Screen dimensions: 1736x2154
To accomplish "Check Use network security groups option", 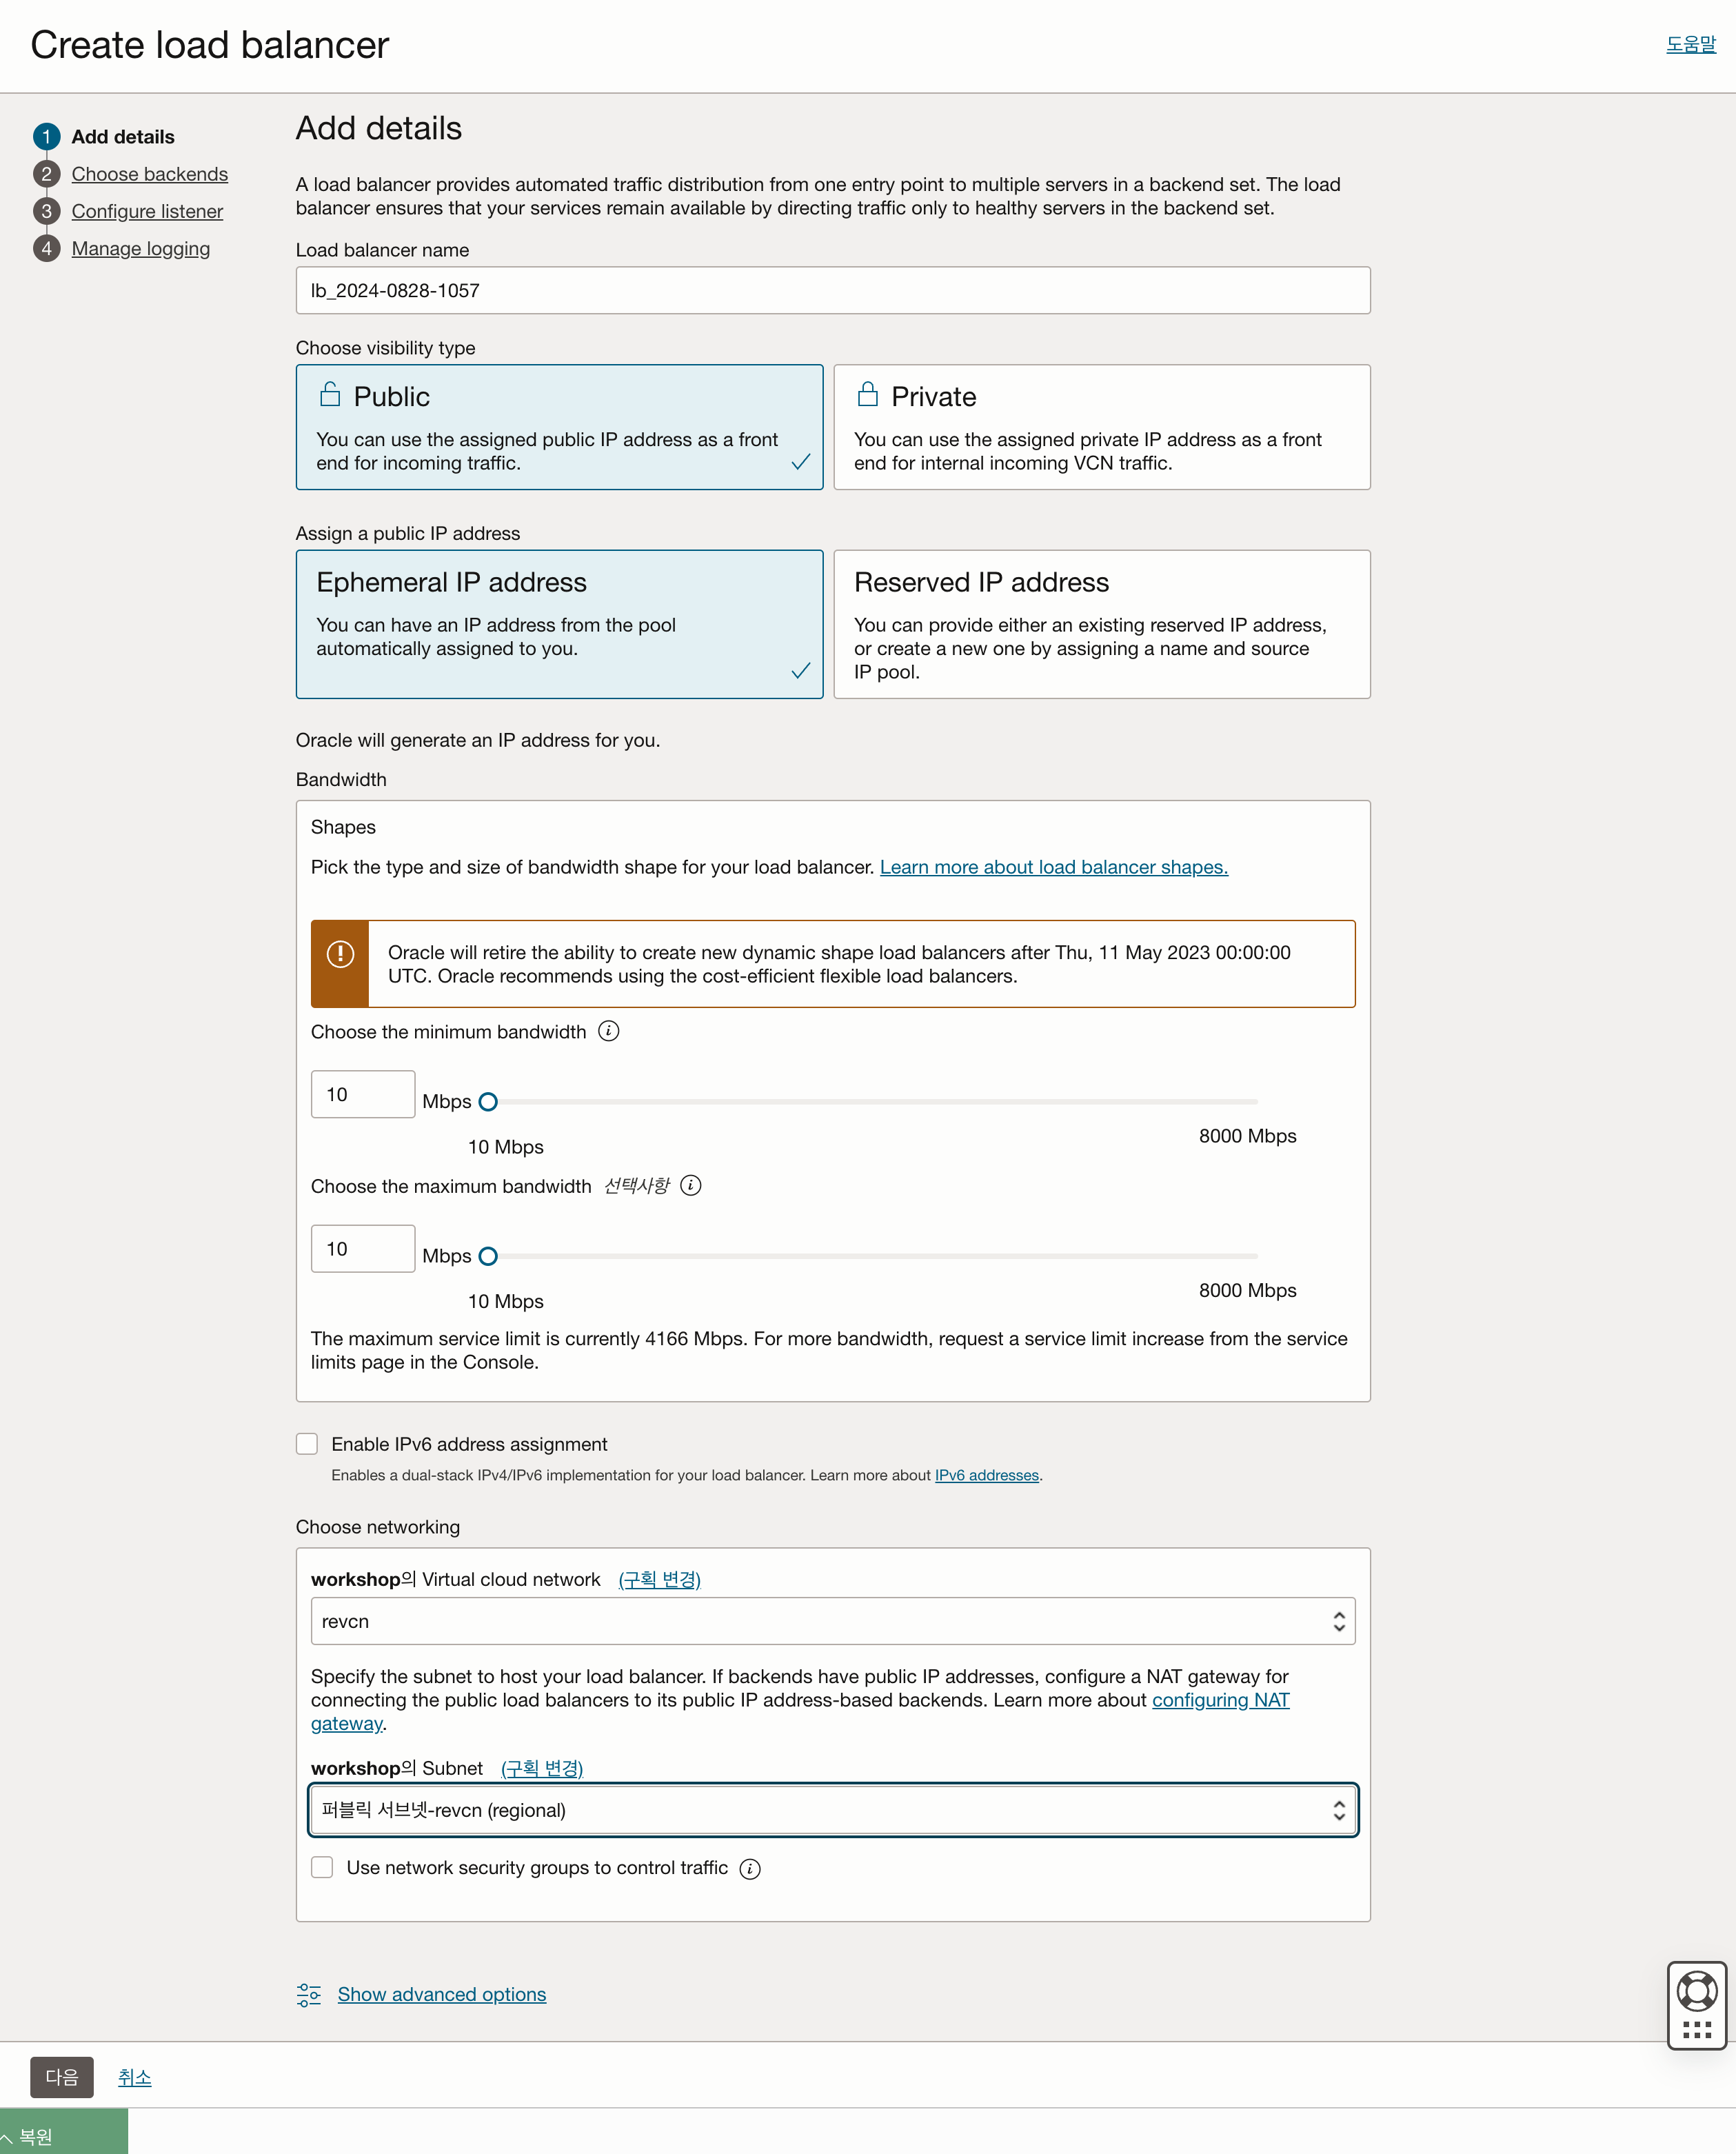I will click(x=322, y=1867).
